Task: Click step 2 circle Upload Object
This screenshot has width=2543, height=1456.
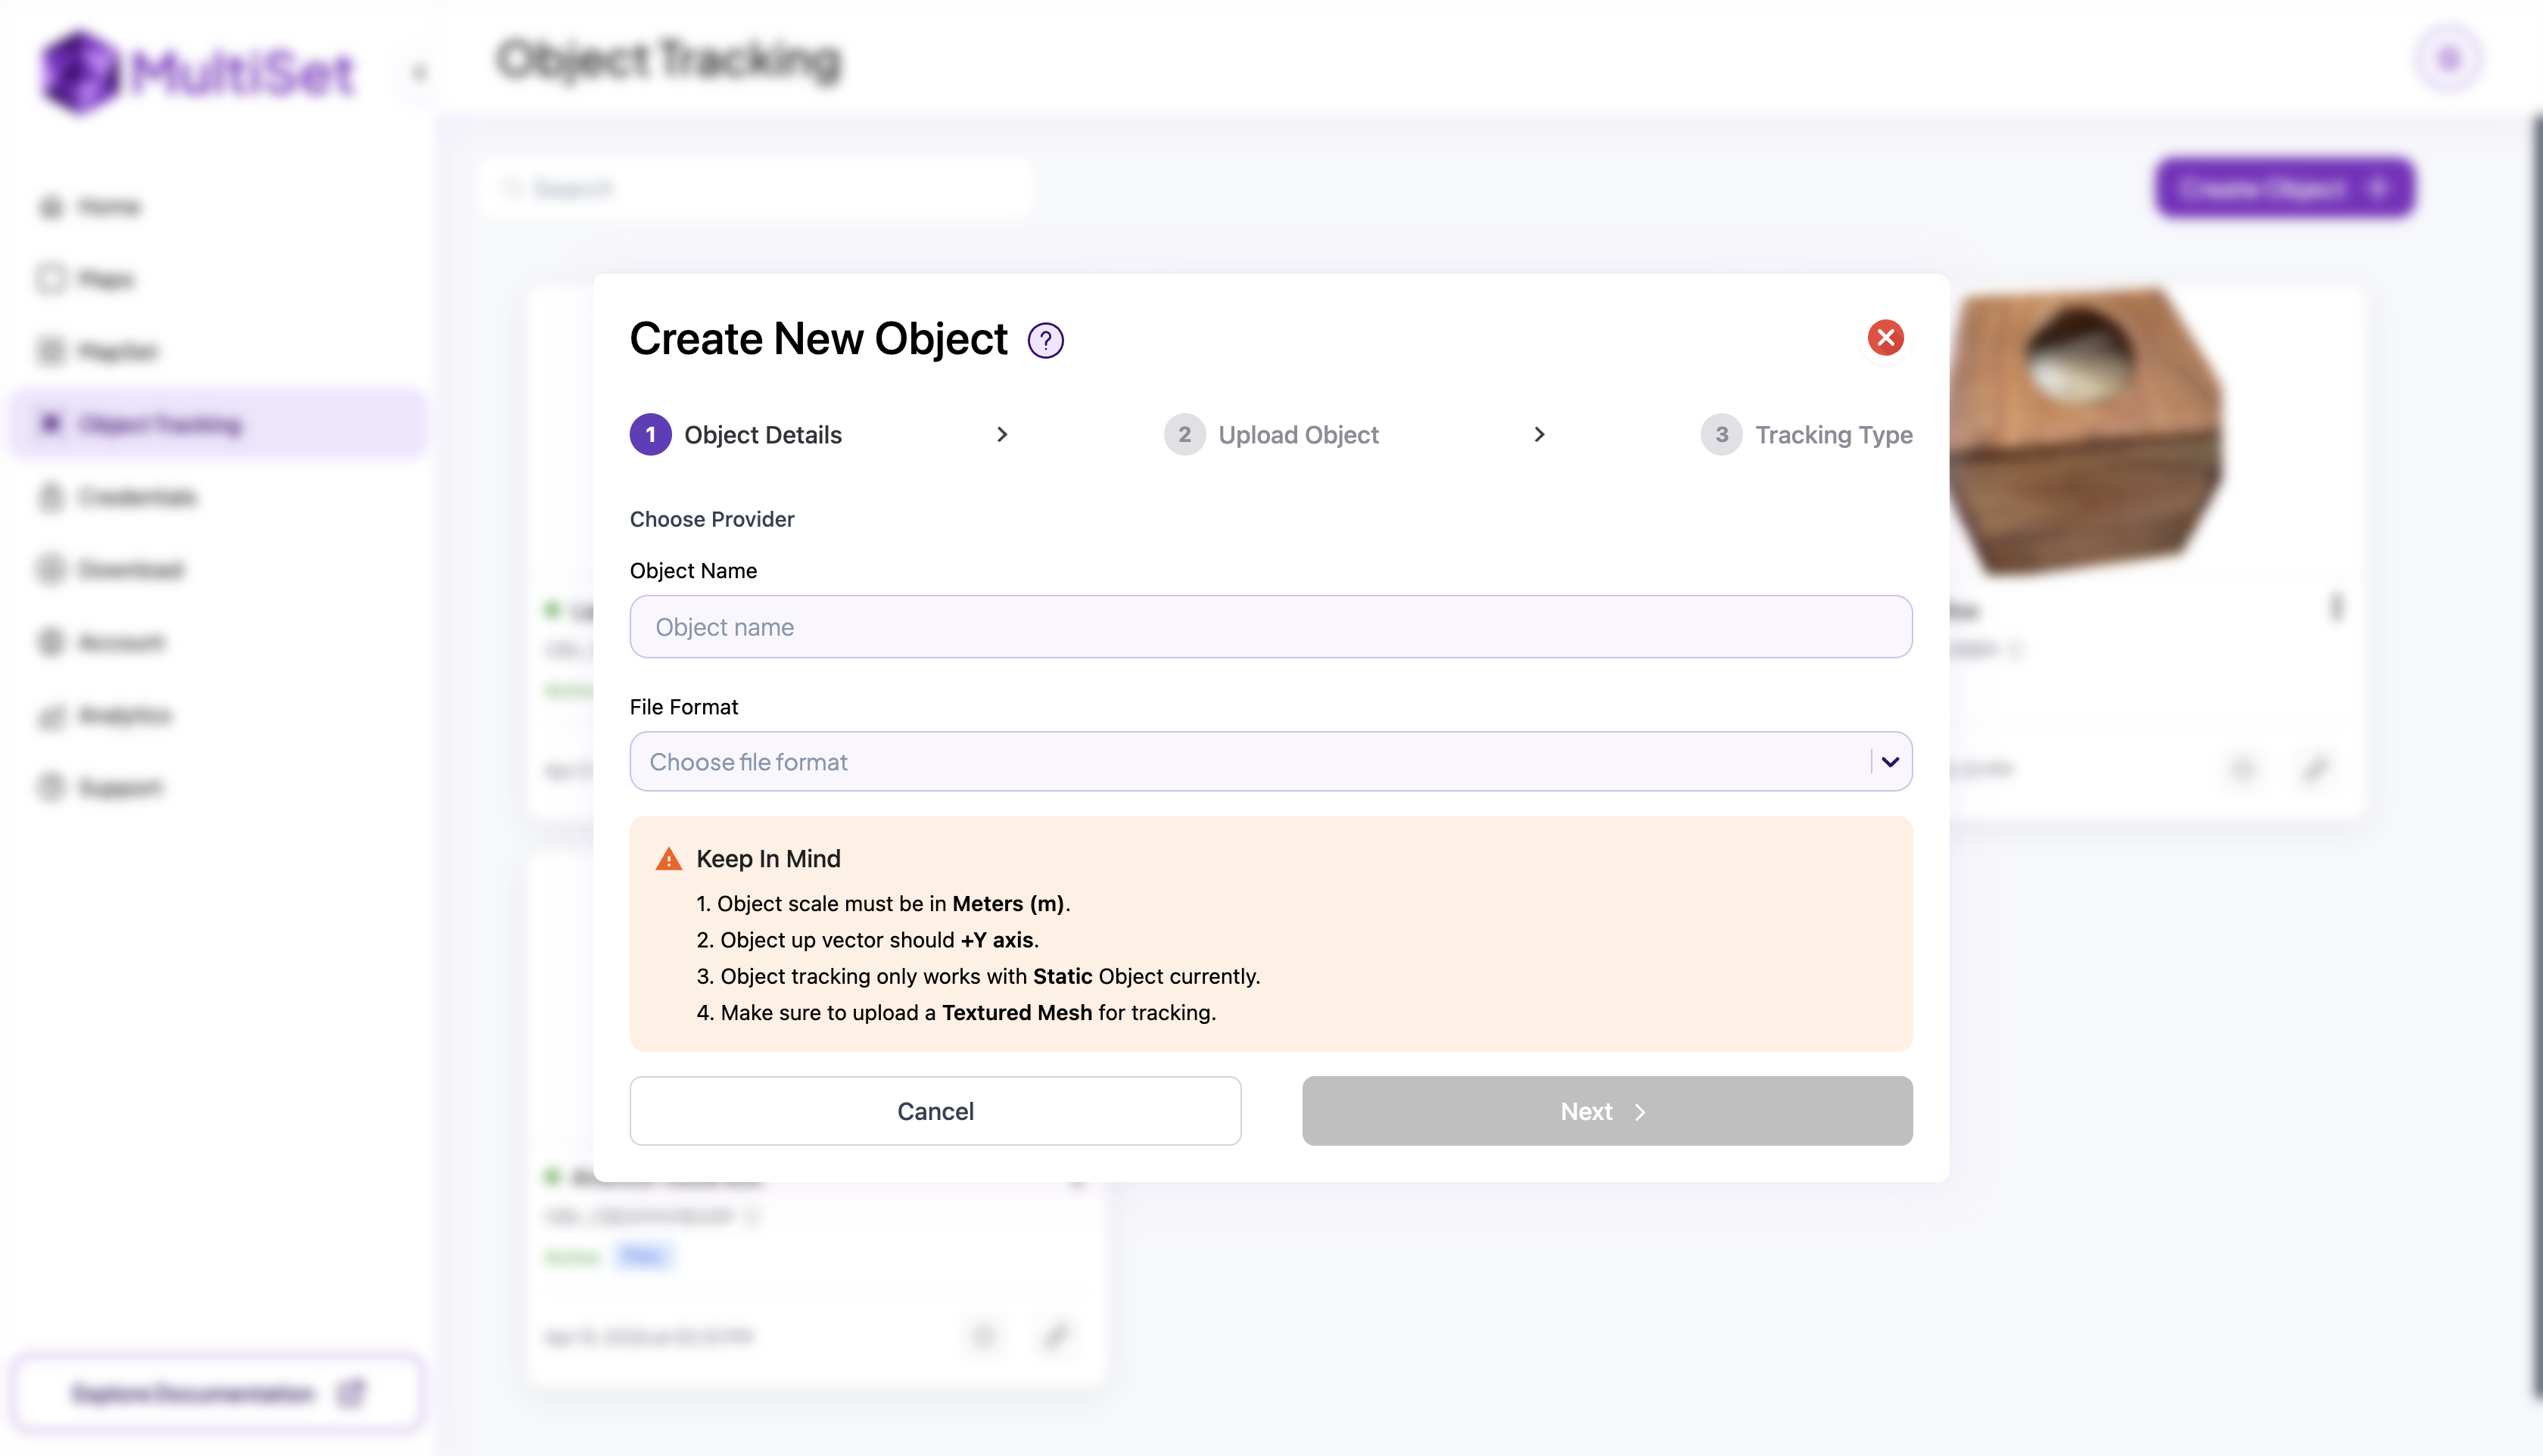Action: coord(1184,435)
